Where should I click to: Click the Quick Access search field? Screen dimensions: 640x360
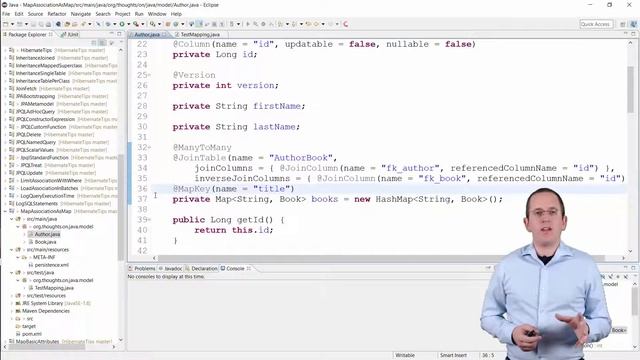click(x=596, y=24)
